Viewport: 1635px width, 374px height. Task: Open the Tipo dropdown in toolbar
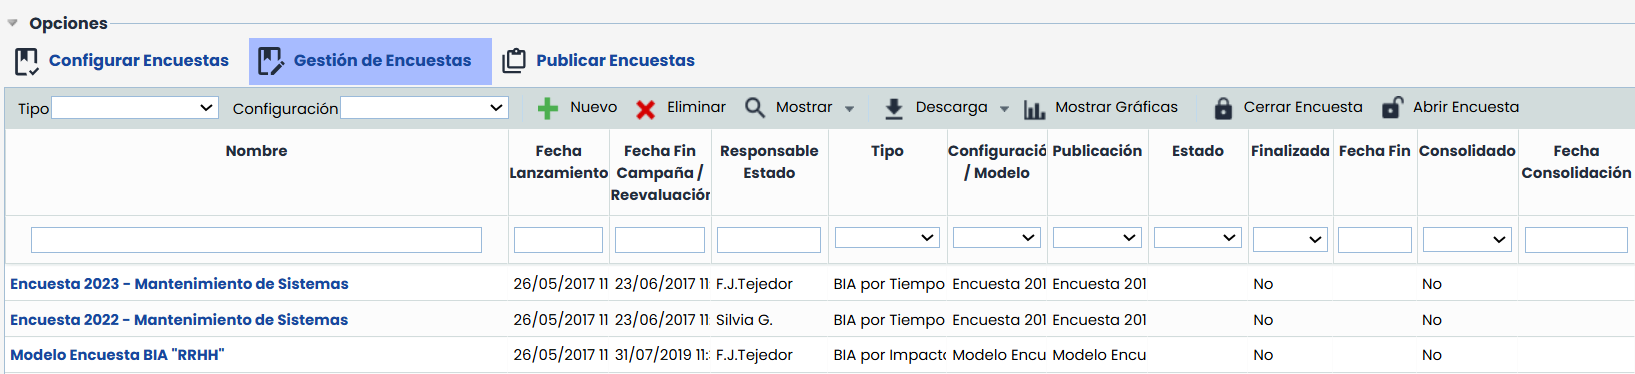(135, 108)
